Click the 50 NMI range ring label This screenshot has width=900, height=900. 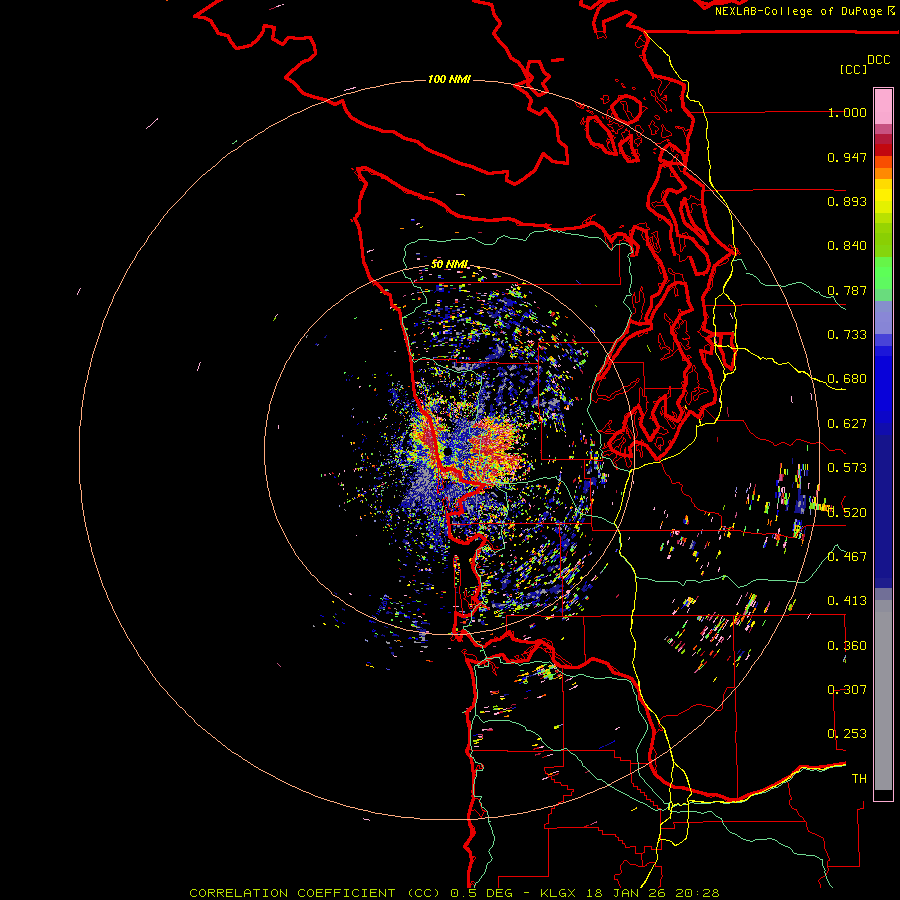pyautogui.click(x=449, y=264)
